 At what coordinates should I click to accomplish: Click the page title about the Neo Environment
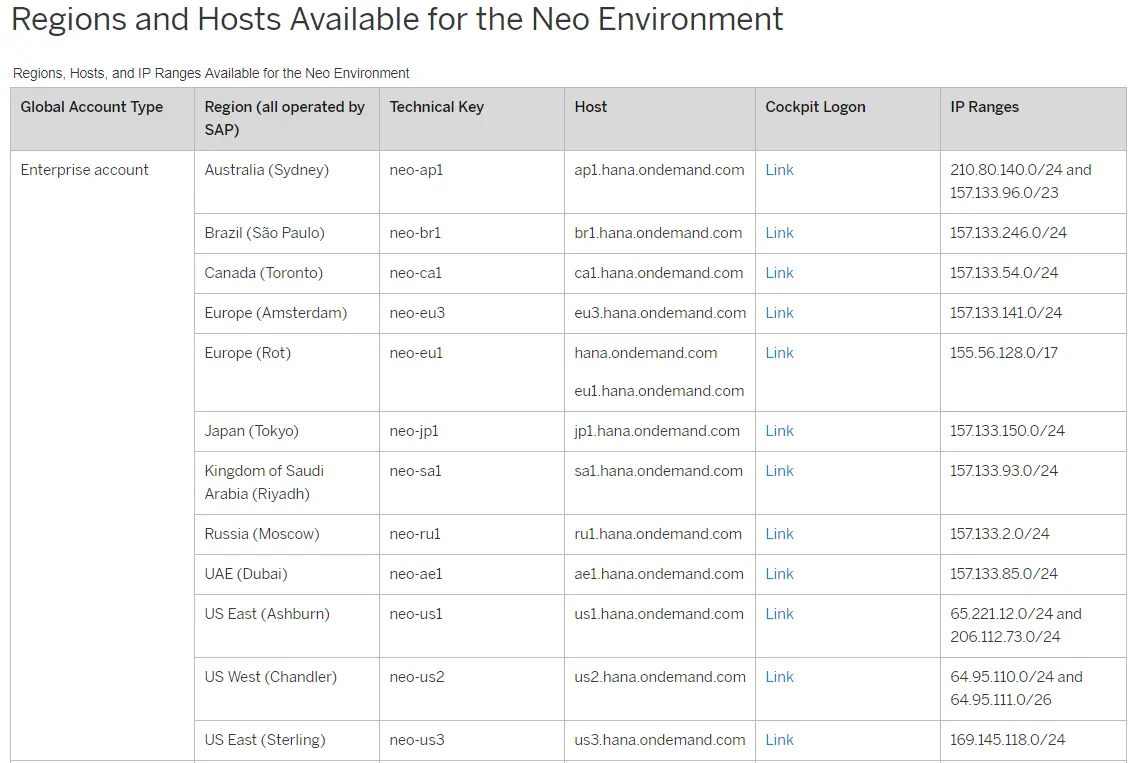tap(397, 19)
